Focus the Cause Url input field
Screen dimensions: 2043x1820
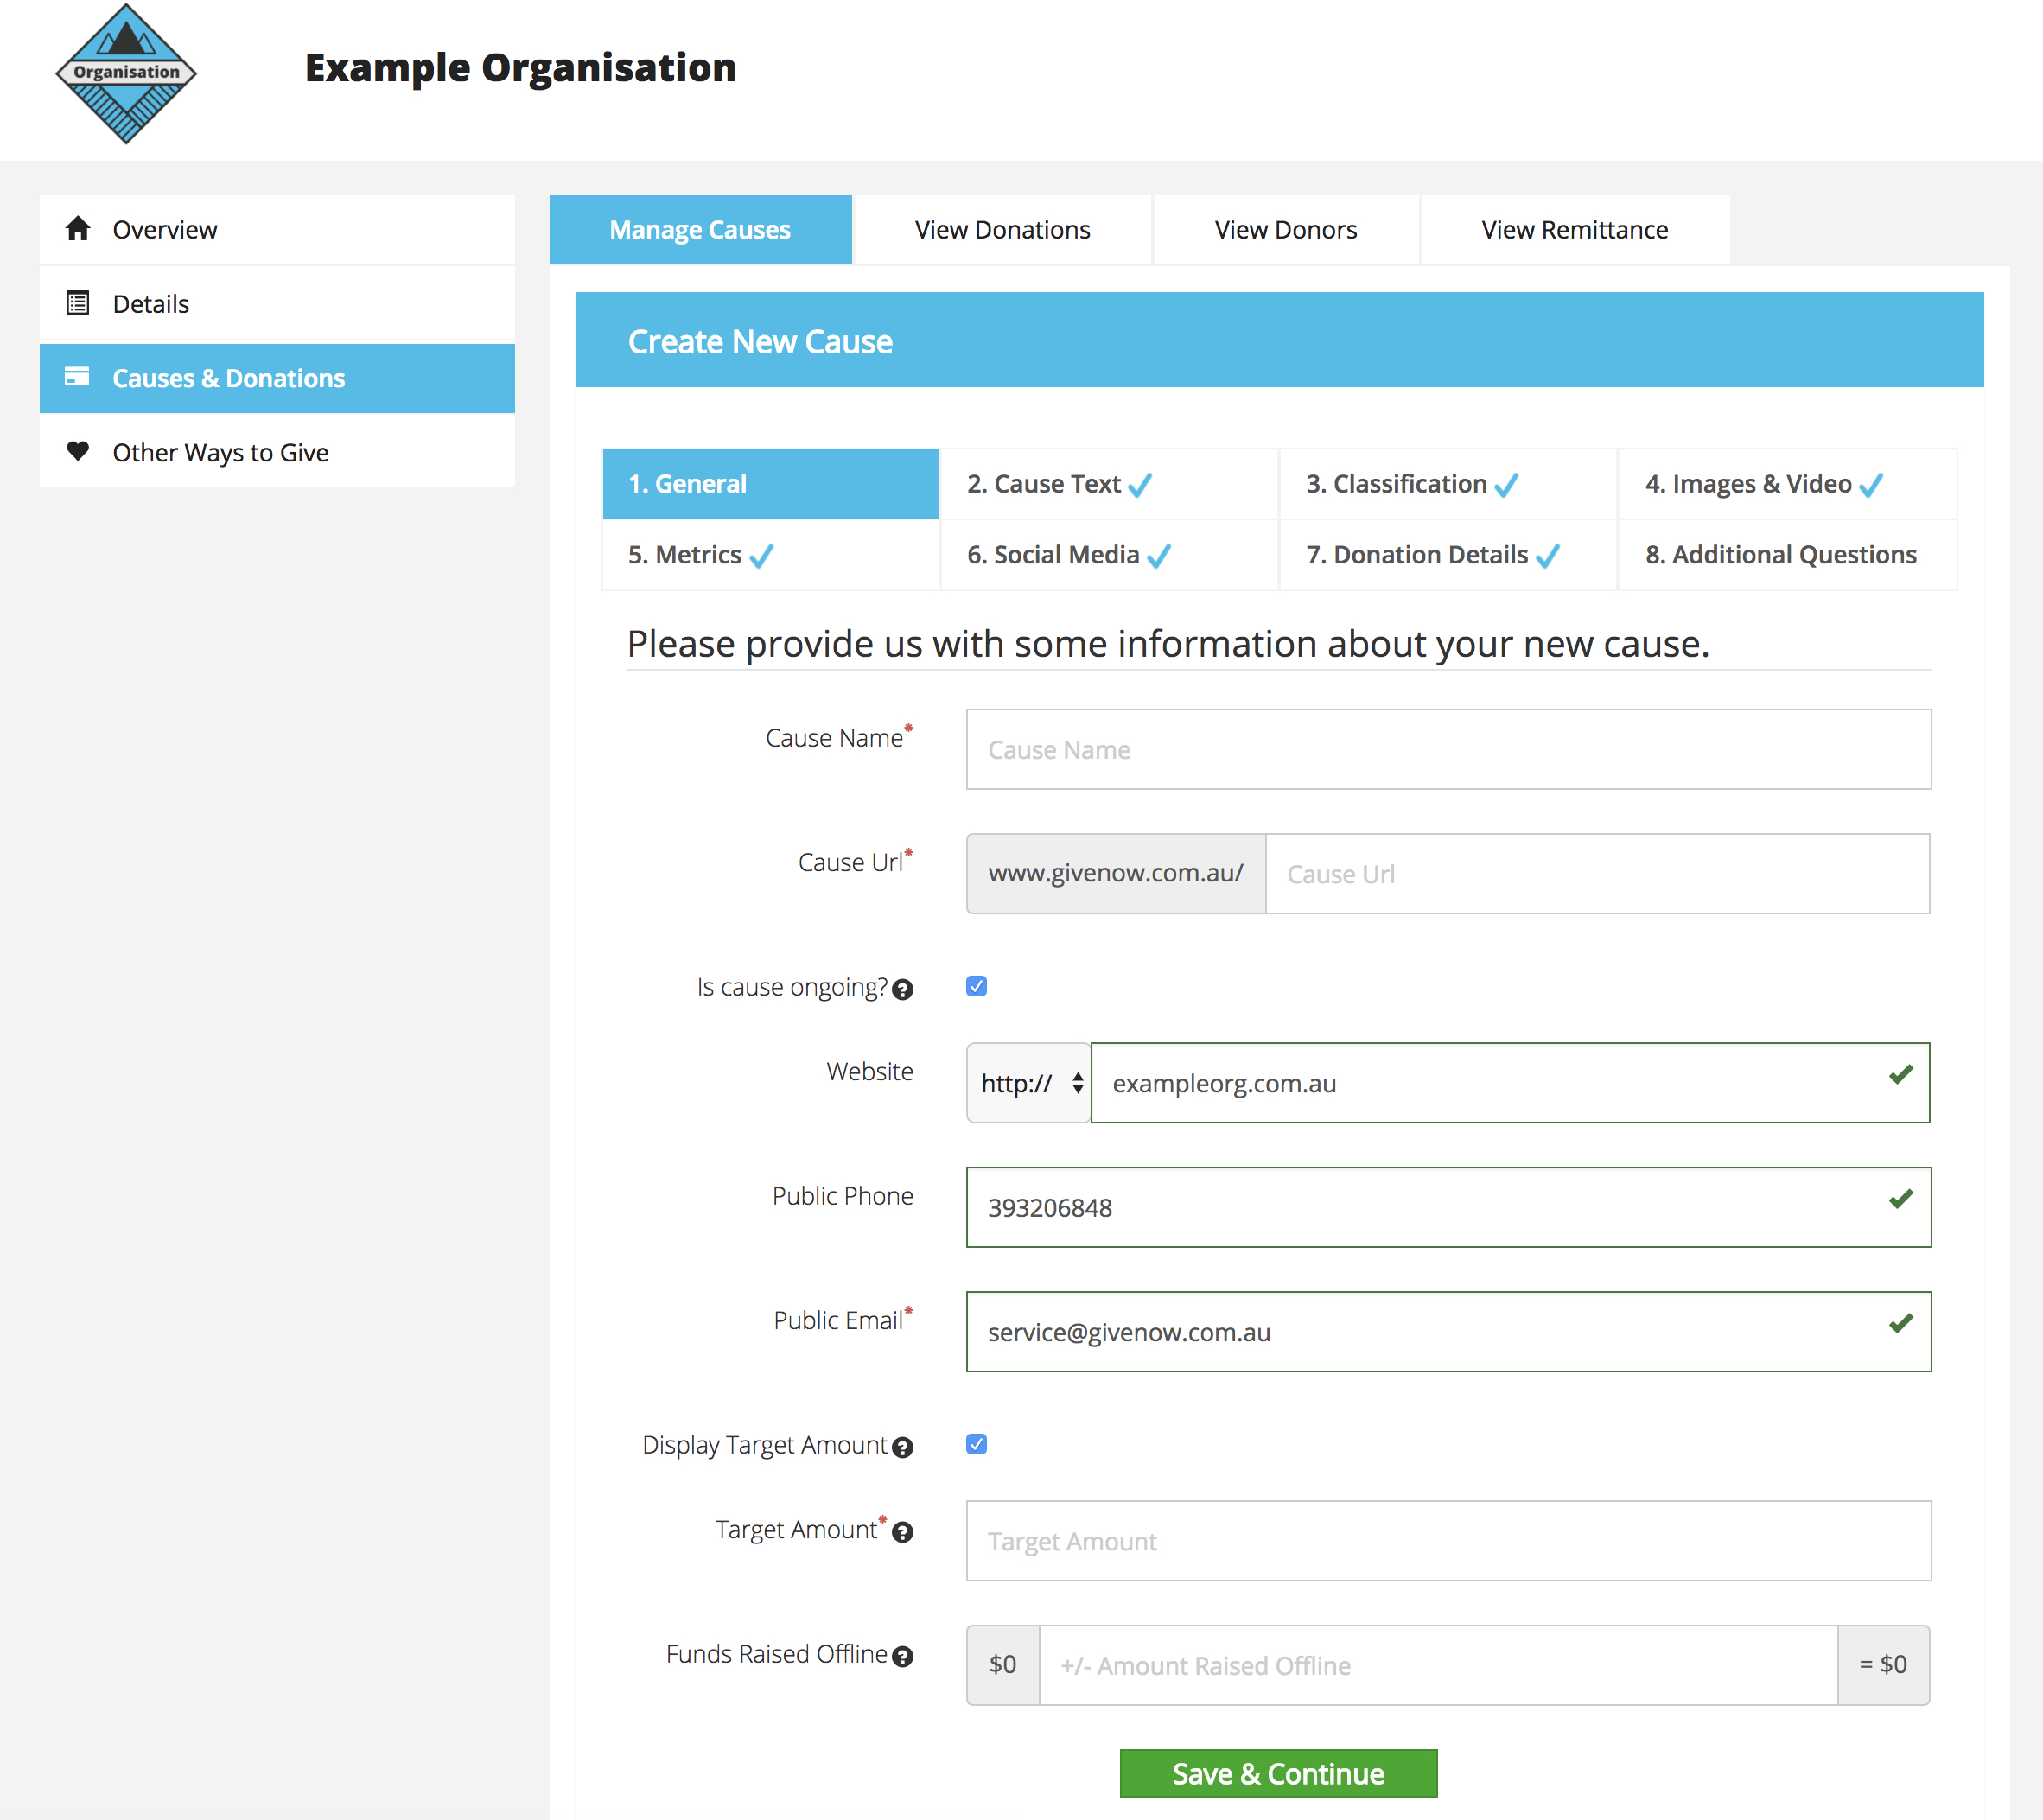(1597, 874)
